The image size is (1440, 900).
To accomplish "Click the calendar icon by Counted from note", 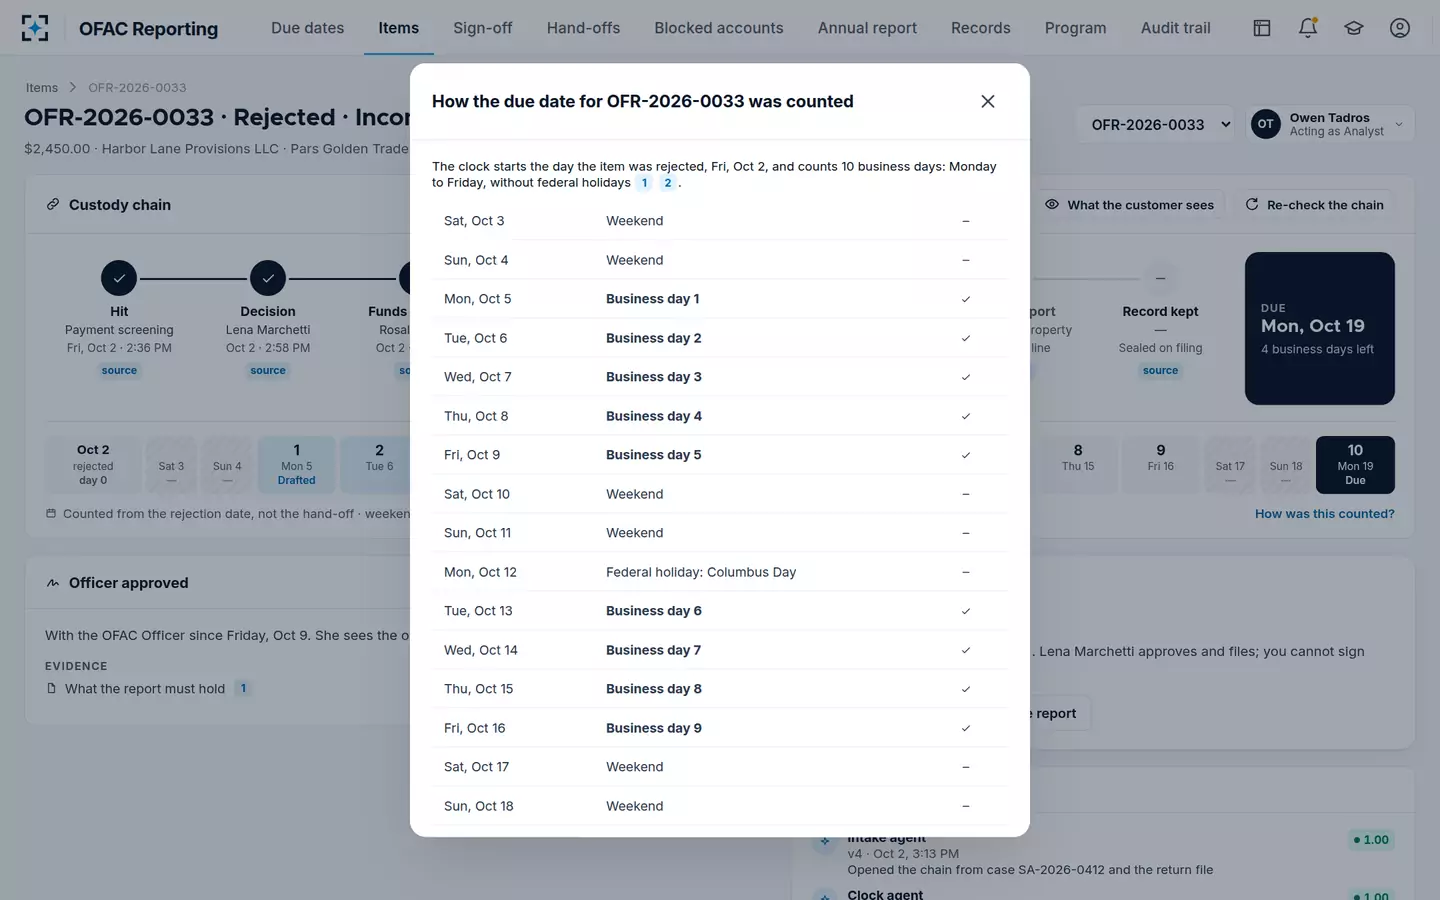I will (51, 514).
